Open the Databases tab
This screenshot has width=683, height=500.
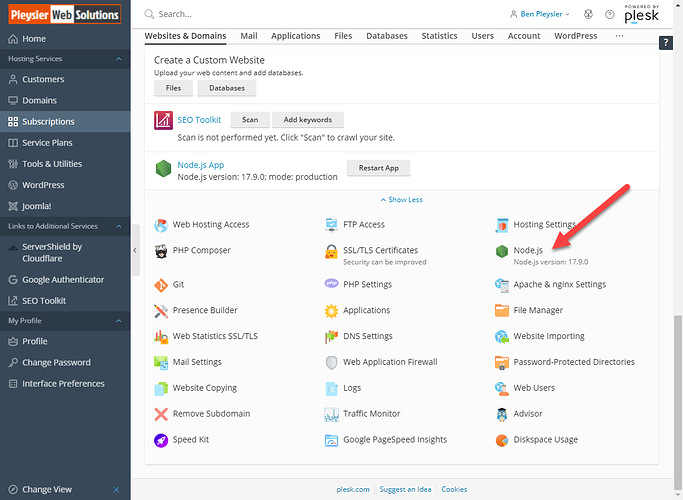[x=387, y=36]
